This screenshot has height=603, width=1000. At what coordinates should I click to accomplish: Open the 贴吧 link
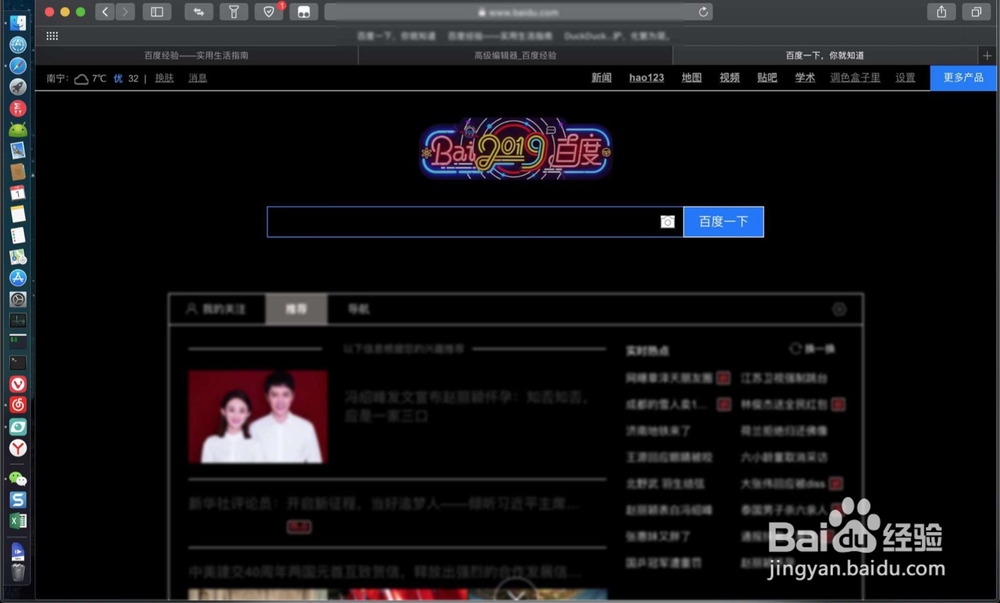[767, 78]
